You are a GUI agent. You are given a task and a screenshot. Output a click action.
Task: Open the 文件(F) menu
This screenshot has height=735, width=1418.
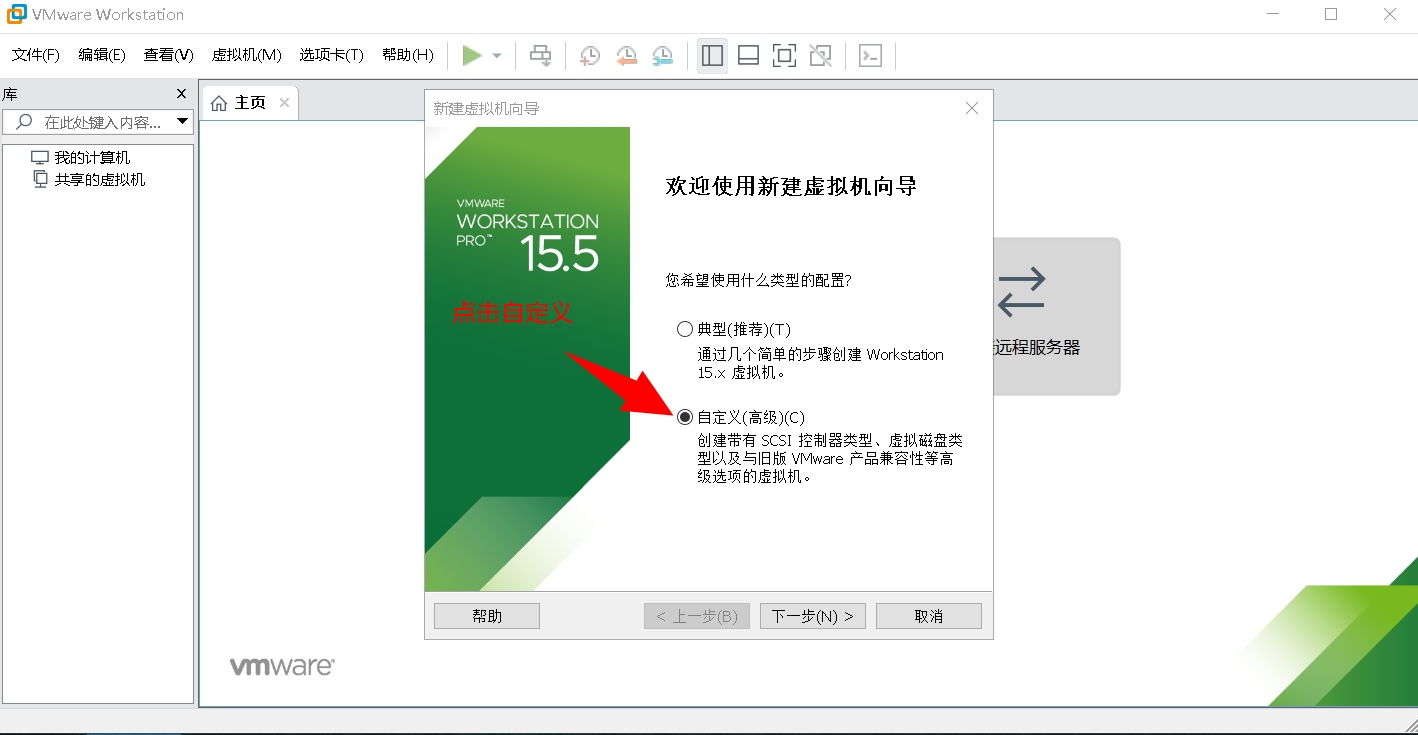point(36,55)
